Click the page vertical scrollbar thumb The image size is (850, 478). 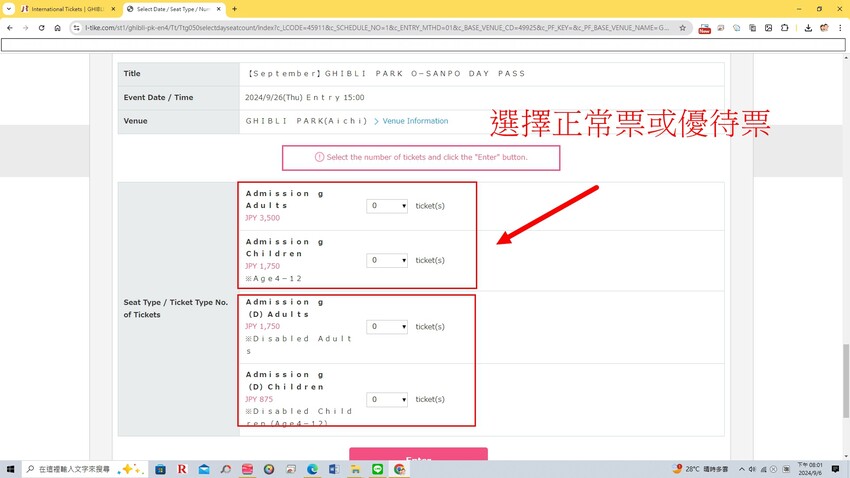click(x=846, y=381)
